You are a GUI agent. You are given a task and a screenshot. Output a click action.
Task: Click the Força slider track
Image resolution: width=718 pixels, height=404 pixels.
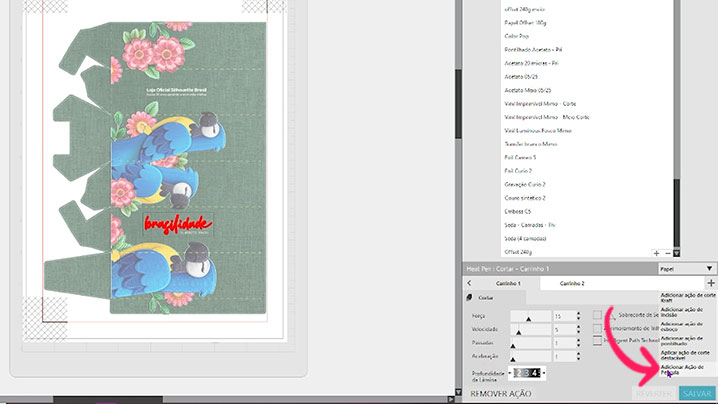point(531,316)
